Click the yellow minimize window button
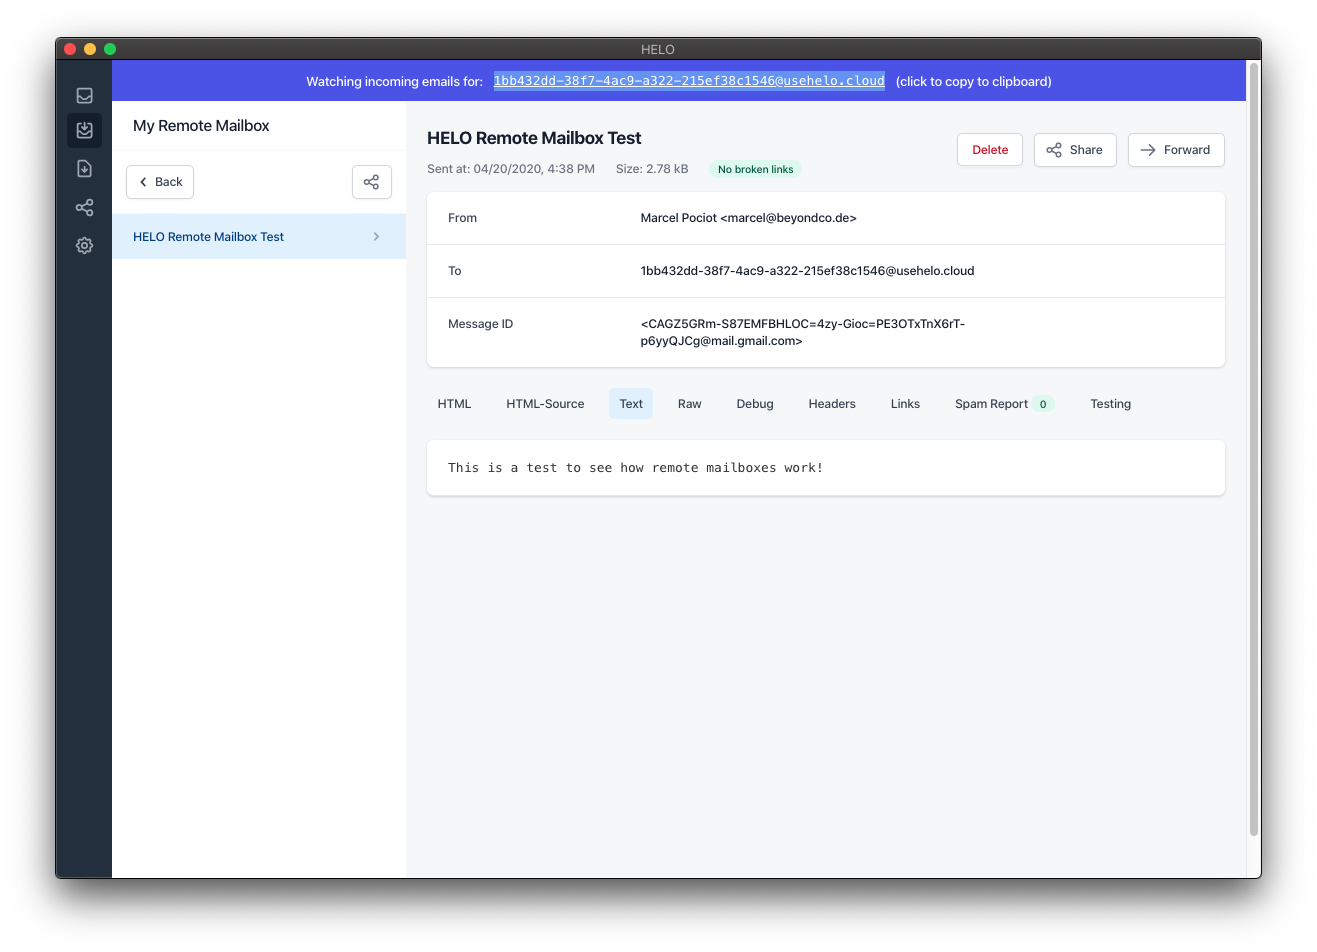 (x=90, y=49)
